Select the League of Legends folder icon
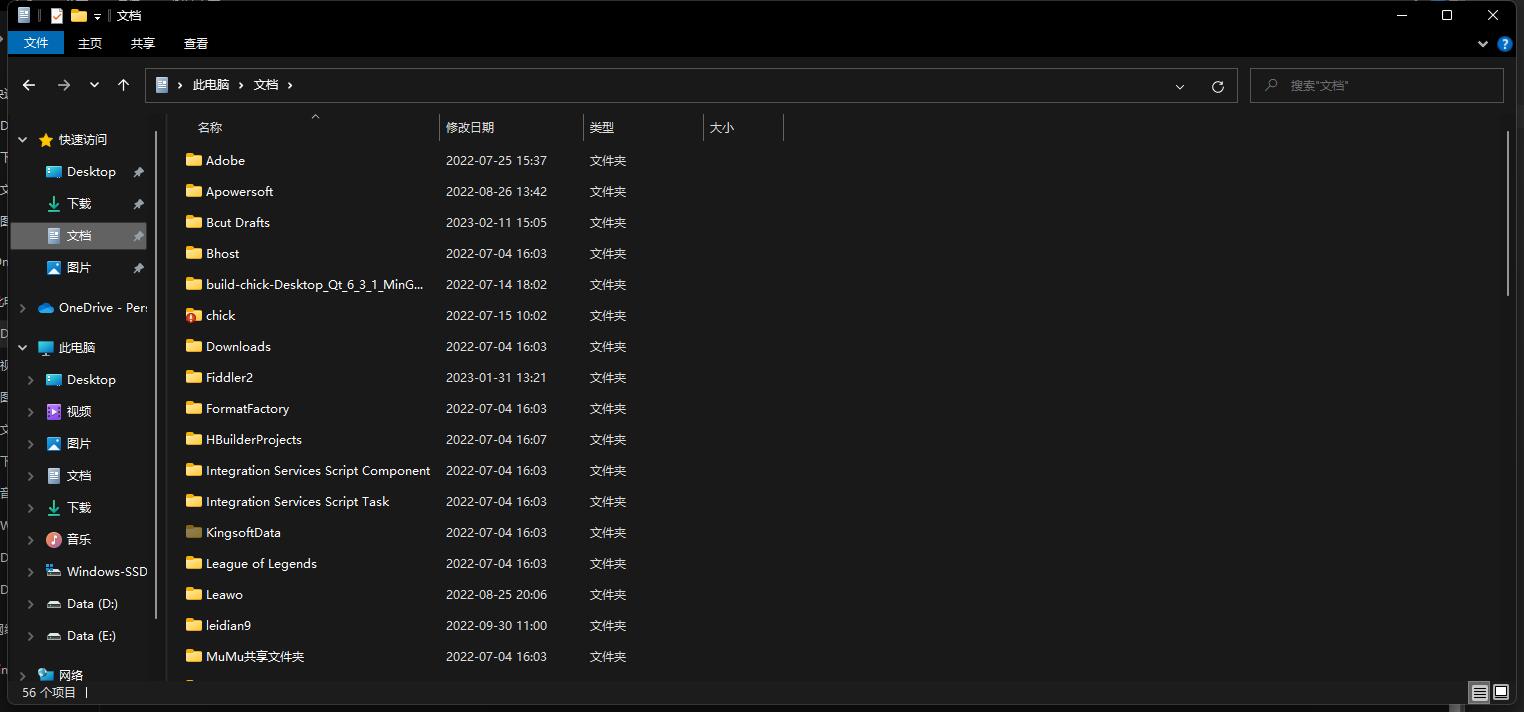This screenshot has width=1524, height=712. point(194,563)
